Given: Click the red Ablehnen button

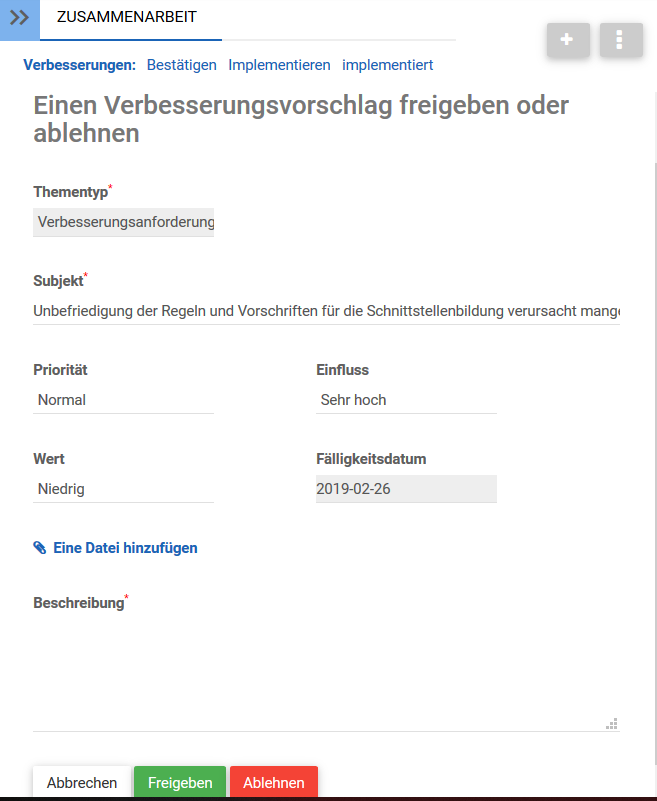Looking at the screenshot, I should 274,783.
